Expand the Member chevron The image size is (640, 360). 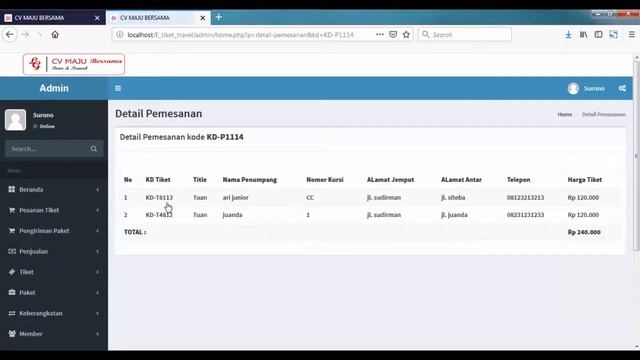tap(98, 334)
